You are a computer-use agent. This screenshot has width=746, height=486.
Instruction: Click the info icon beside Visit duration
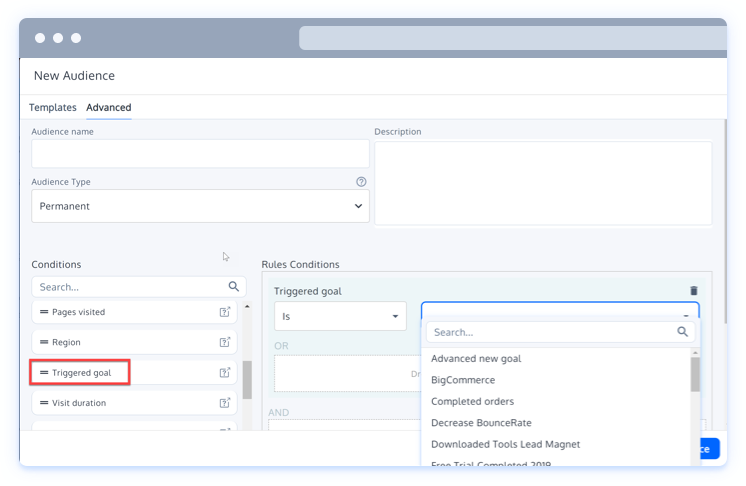point(225,403)
